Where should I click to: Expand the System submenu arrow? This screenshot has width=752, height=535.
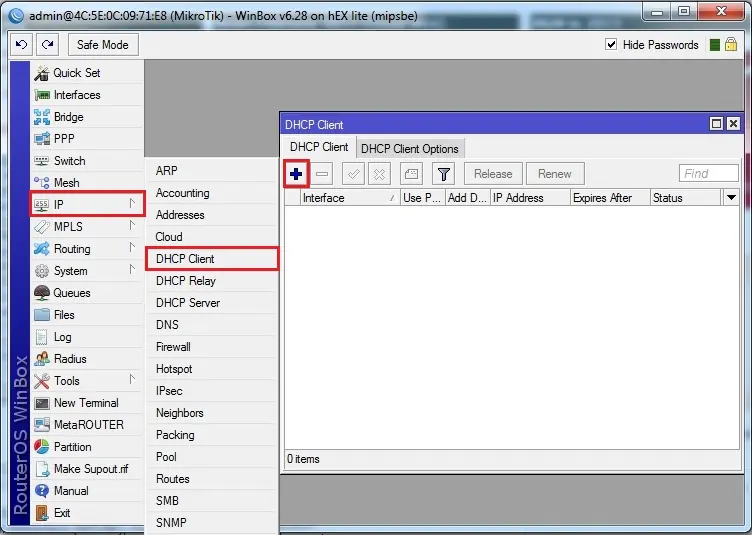[132, 269]
